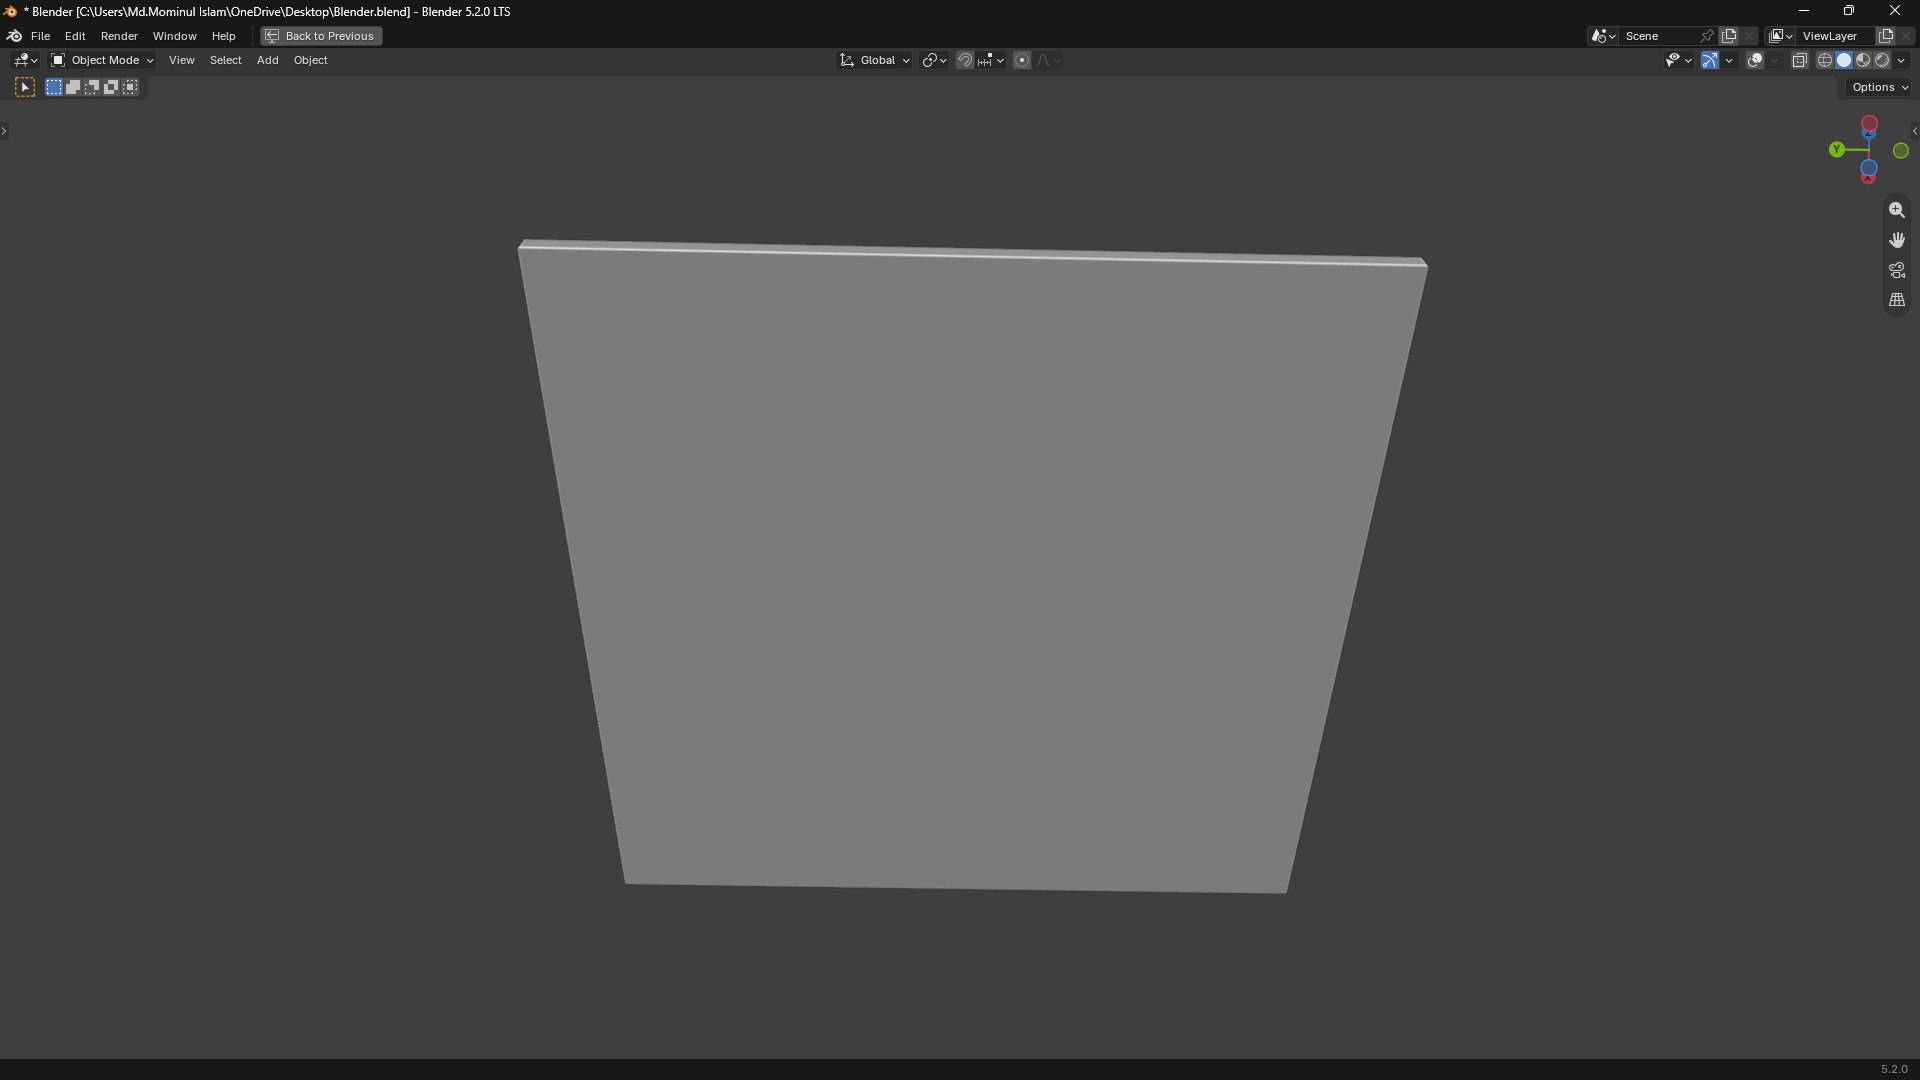The width and height of the screenshot is (1920, 1080).
Task: Switch perspective/orthographic with the grid icon
Action: (1897, 300)
